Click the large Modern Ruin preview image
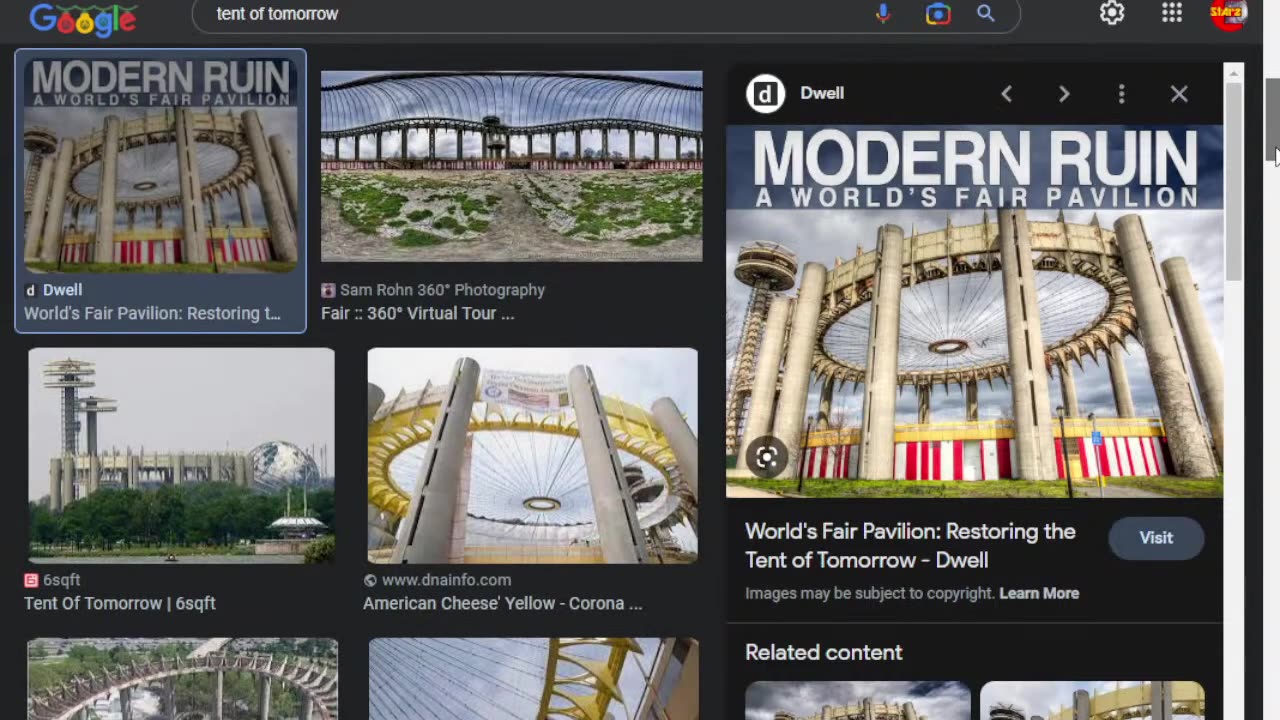This screenshot has width=1280, height=720. click(974, 311)
